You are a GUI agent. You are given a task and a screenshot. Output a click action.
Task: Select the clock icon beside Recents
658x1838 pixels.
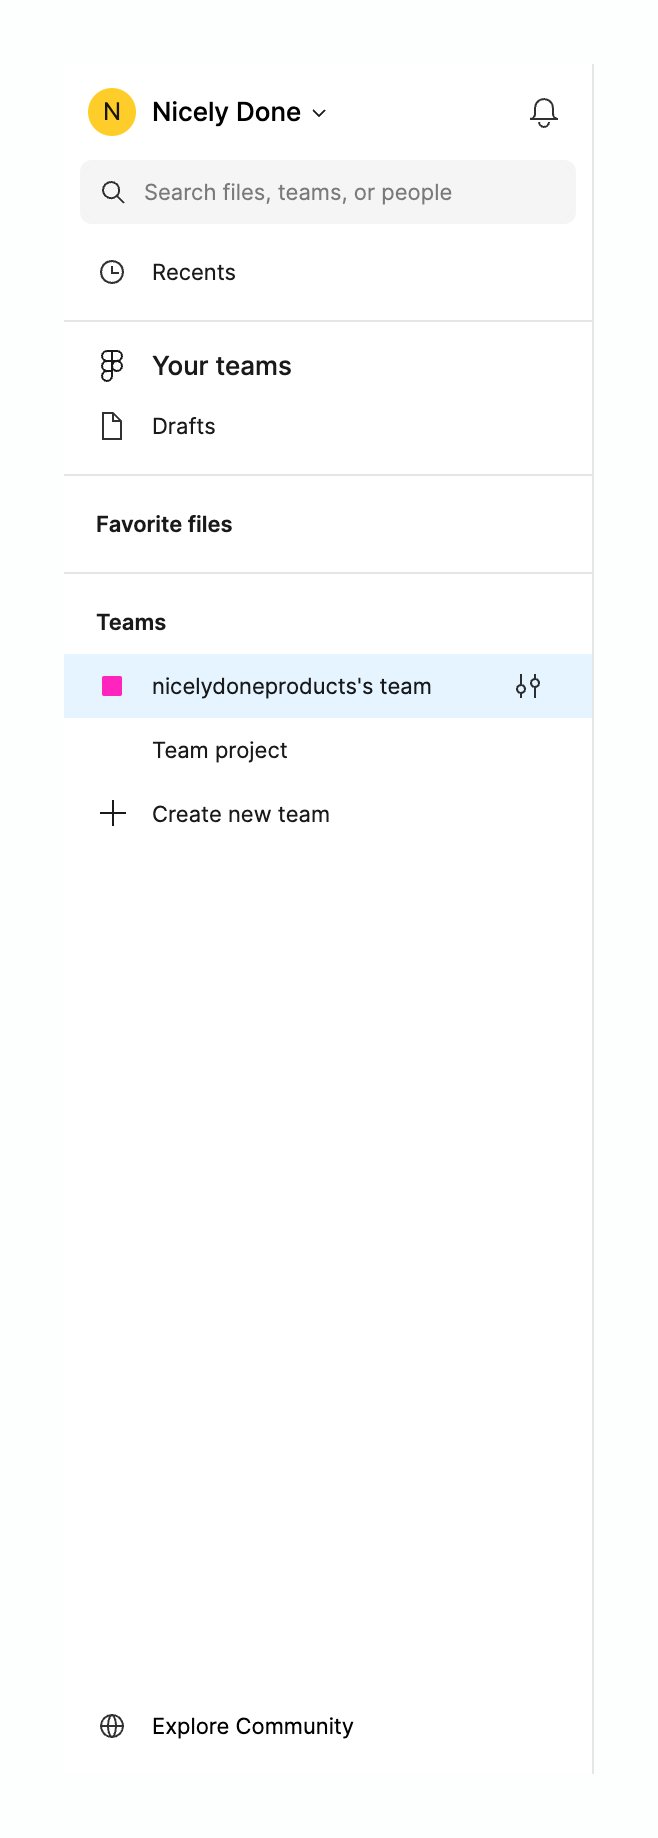[112, 271]
